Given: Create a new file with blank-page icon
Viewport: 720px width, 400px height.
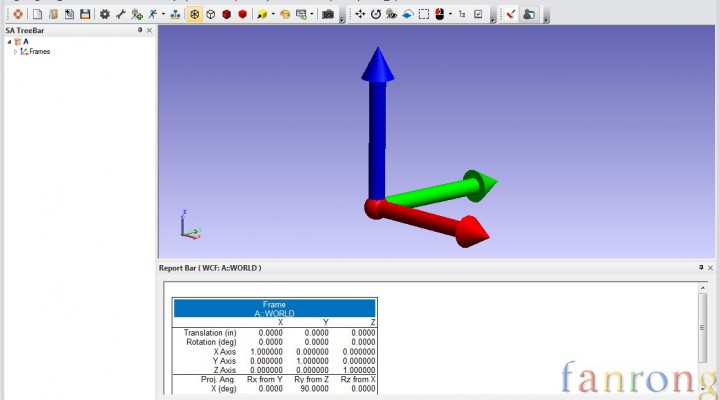Looking at the screenshot, I should pos(38,14).
